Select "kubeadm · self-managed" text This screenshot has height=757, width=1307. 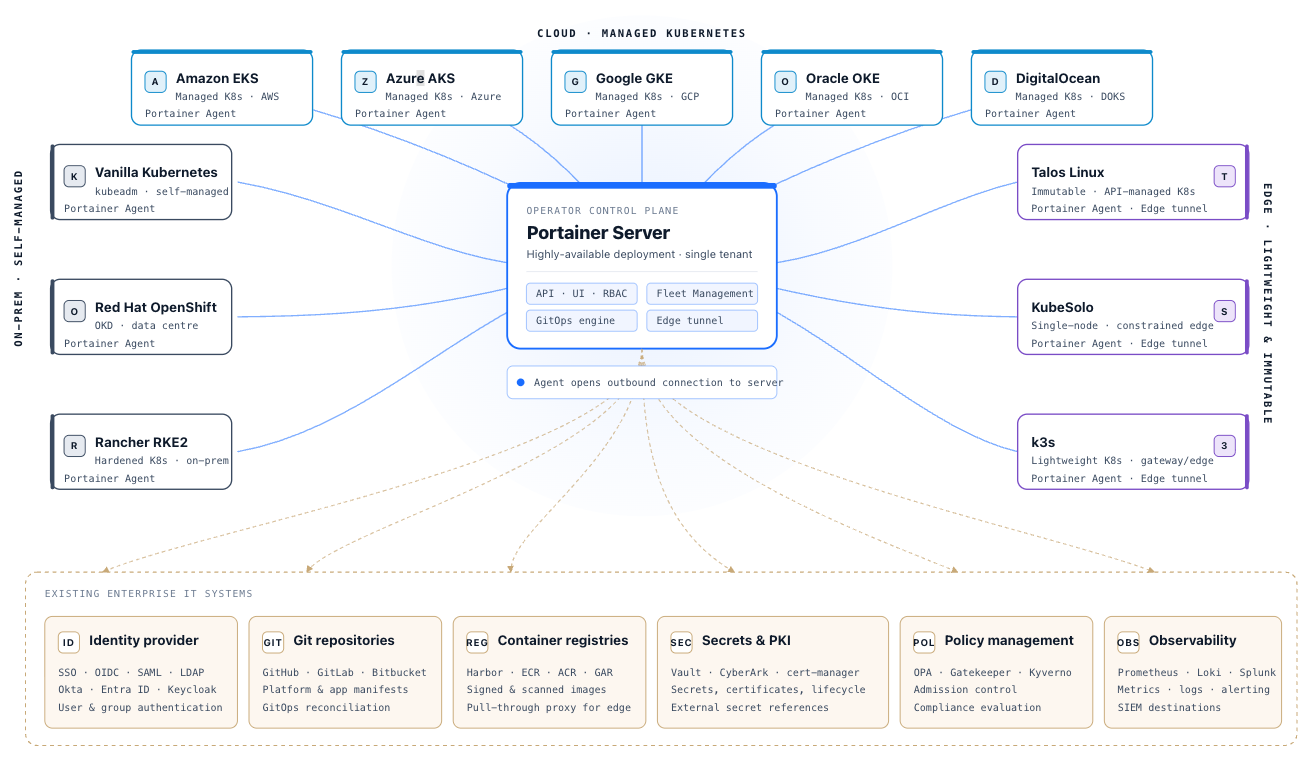(x=162, y=192)
